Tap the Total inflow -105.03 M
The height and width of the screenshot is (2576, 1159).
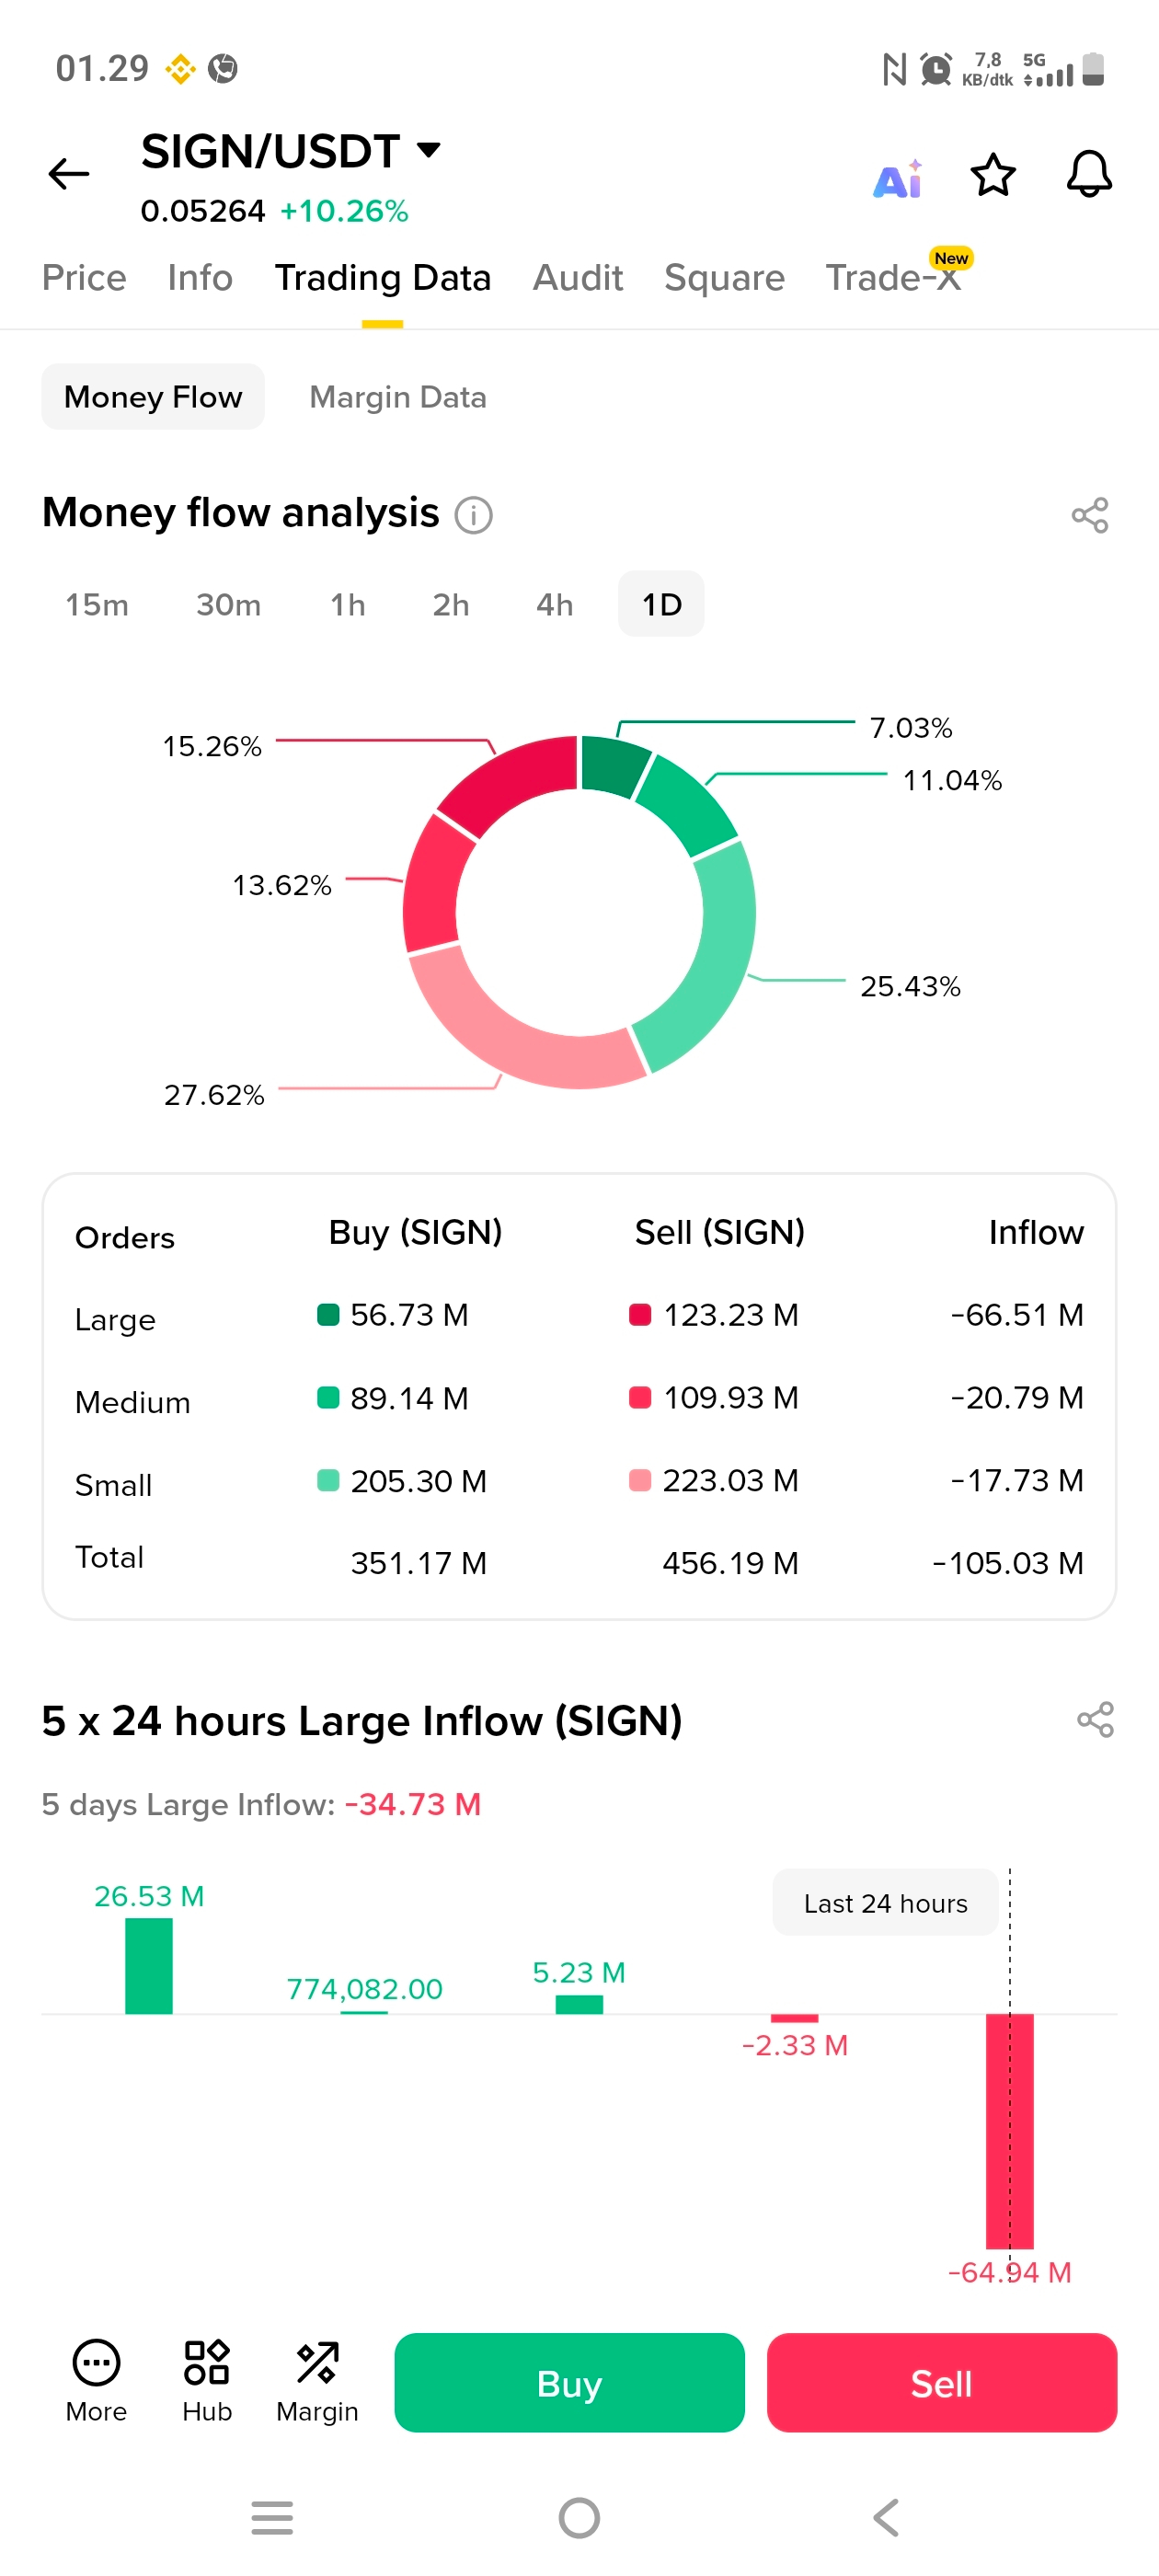(1007, 1562)
